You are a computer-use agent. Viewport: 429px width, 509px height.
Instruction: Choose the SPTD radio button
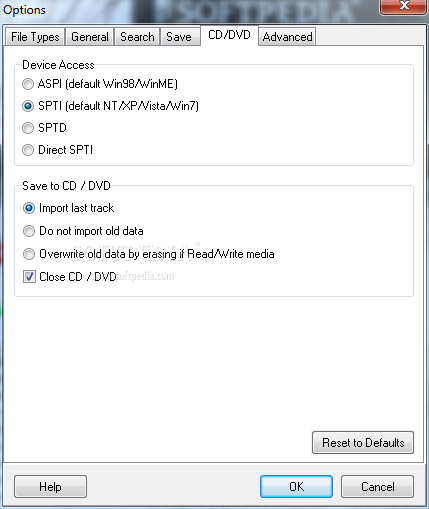28,128
